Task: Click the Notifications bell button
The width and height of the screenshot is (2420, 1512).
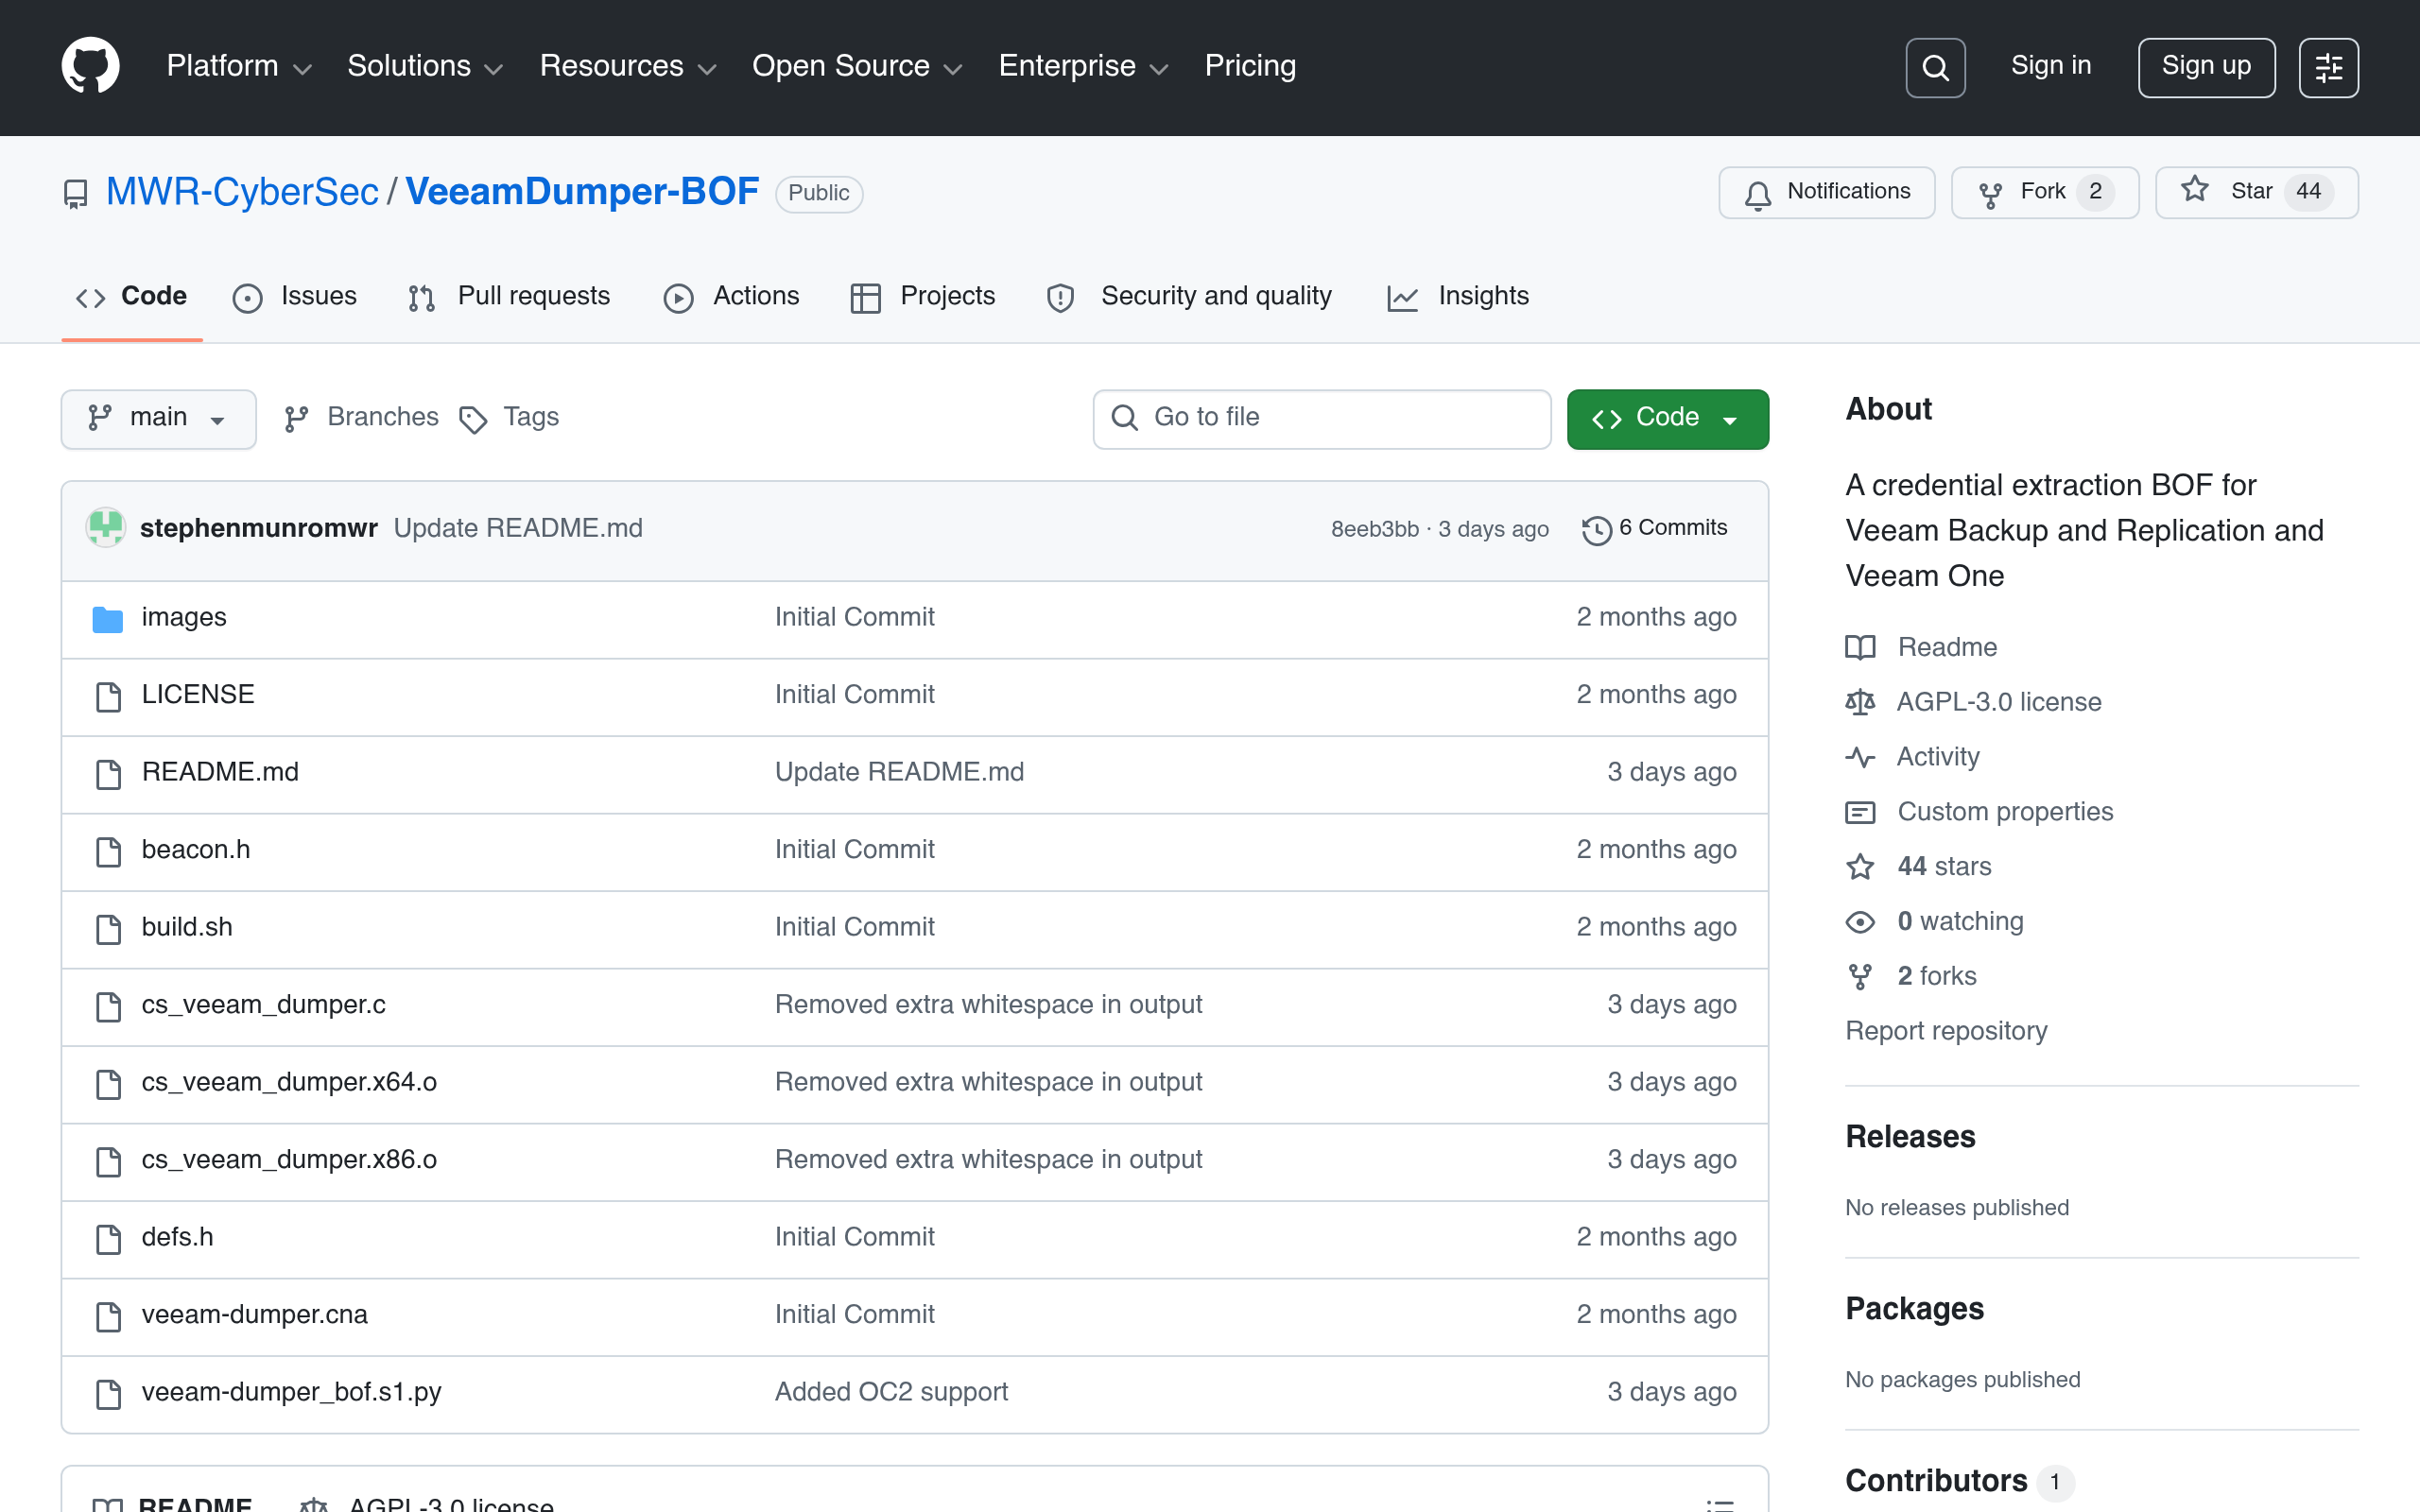Action: (x=1826, y=192)
